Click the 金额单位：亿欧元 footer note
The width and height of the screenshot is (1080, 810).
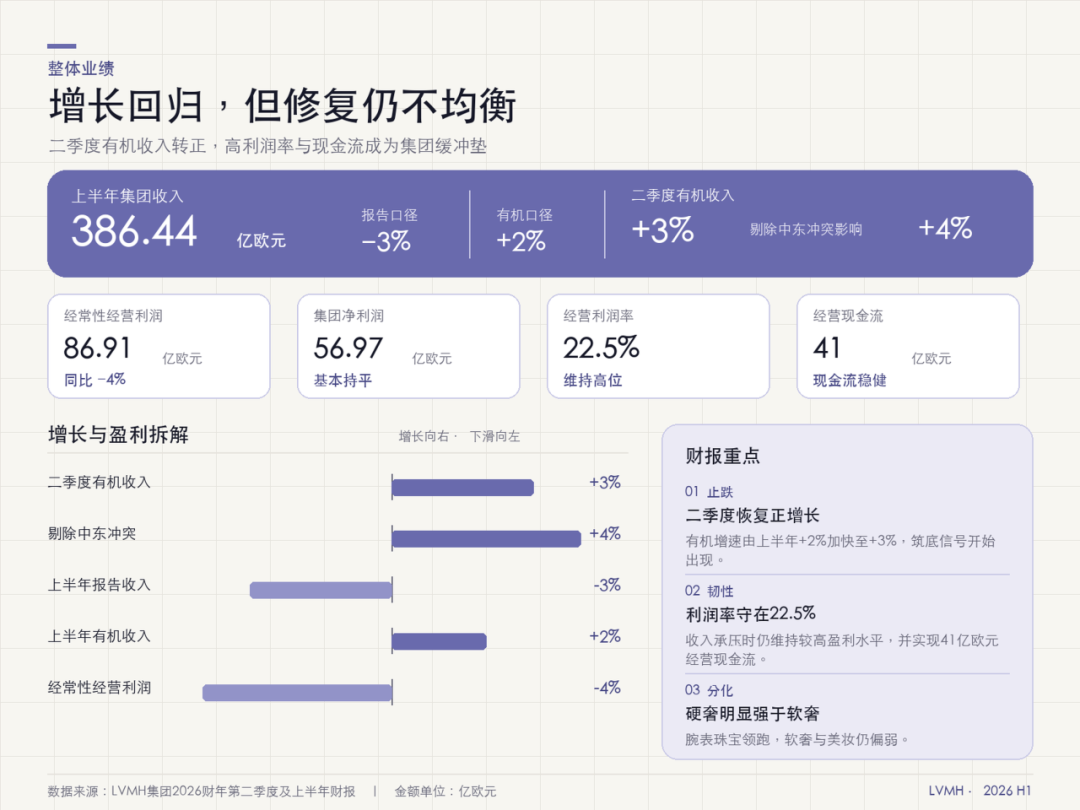(445, 791)
